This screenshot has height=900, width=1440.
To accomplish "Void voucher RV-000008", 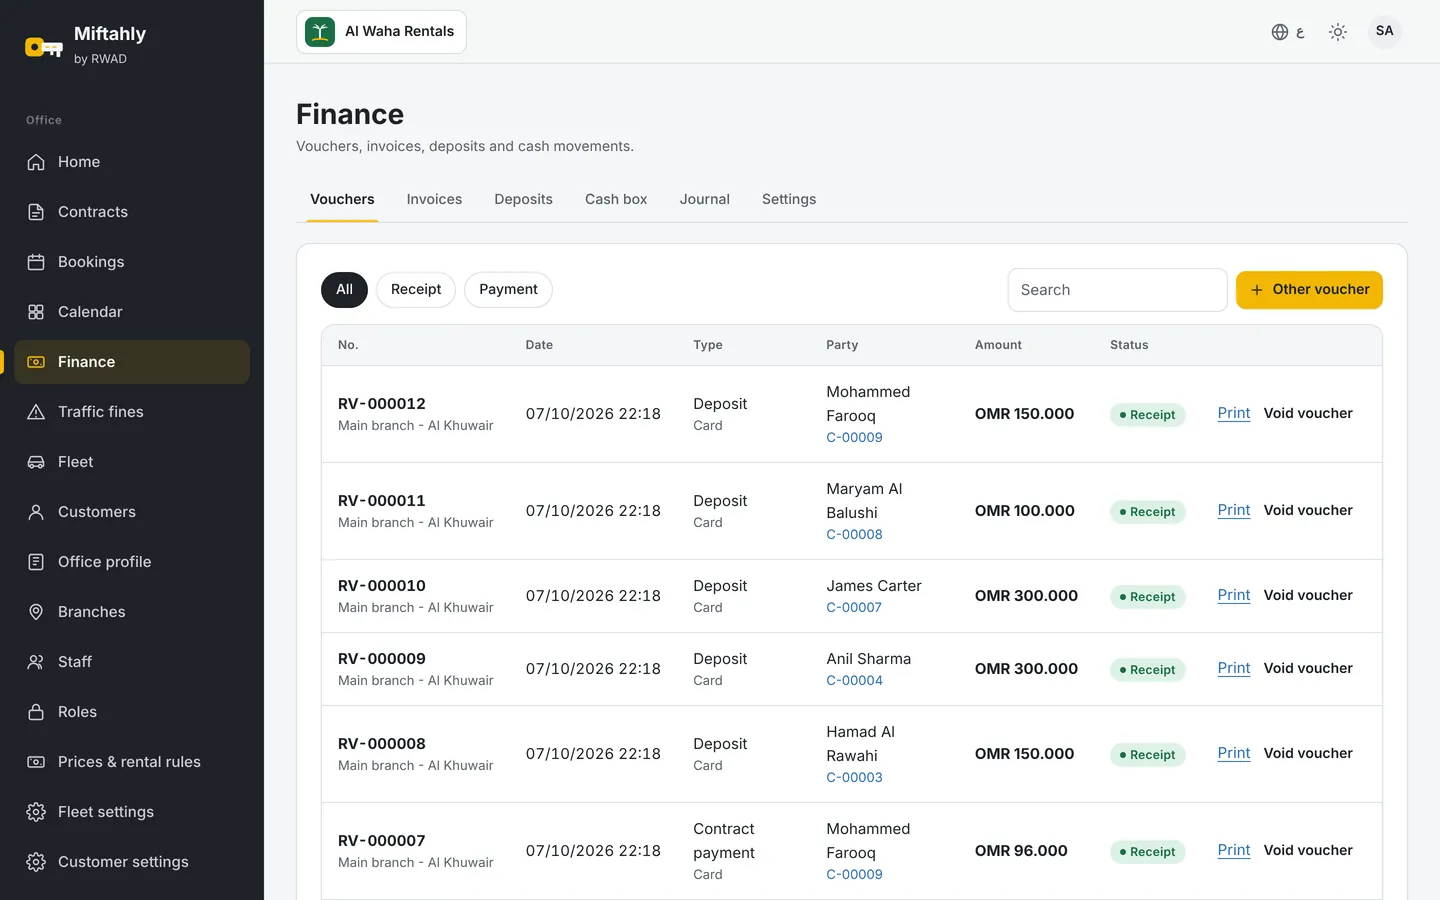I will (x=1308, y=753).
